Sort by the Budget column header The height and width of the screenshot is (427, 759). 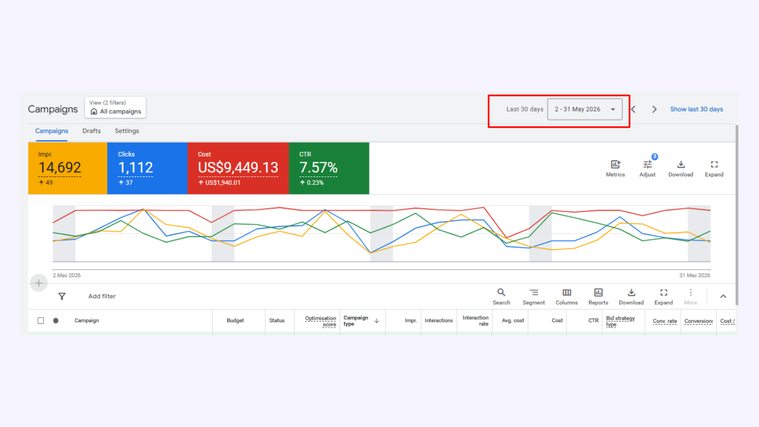[235, 320]
